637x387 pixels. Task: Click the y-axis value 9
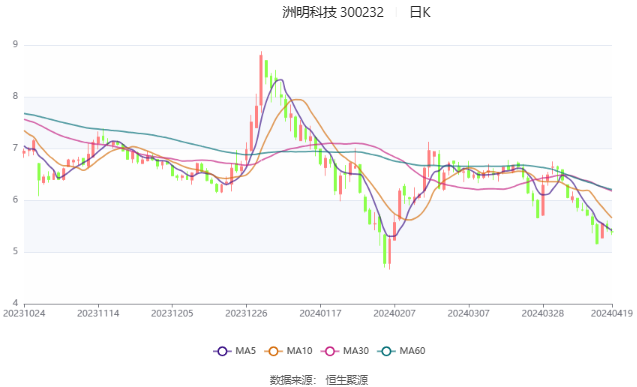pyautogui.click(x=15, y=44)
